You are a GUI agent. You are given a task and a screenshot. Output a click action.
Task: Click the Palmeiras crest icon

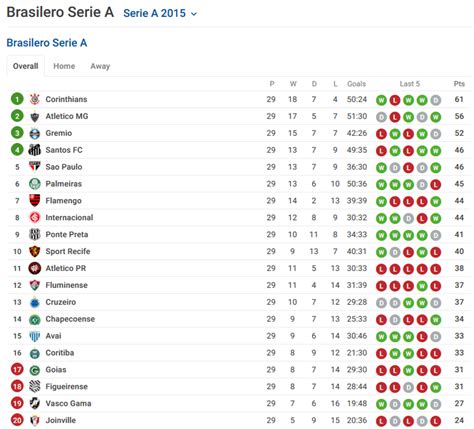point(35,184)
